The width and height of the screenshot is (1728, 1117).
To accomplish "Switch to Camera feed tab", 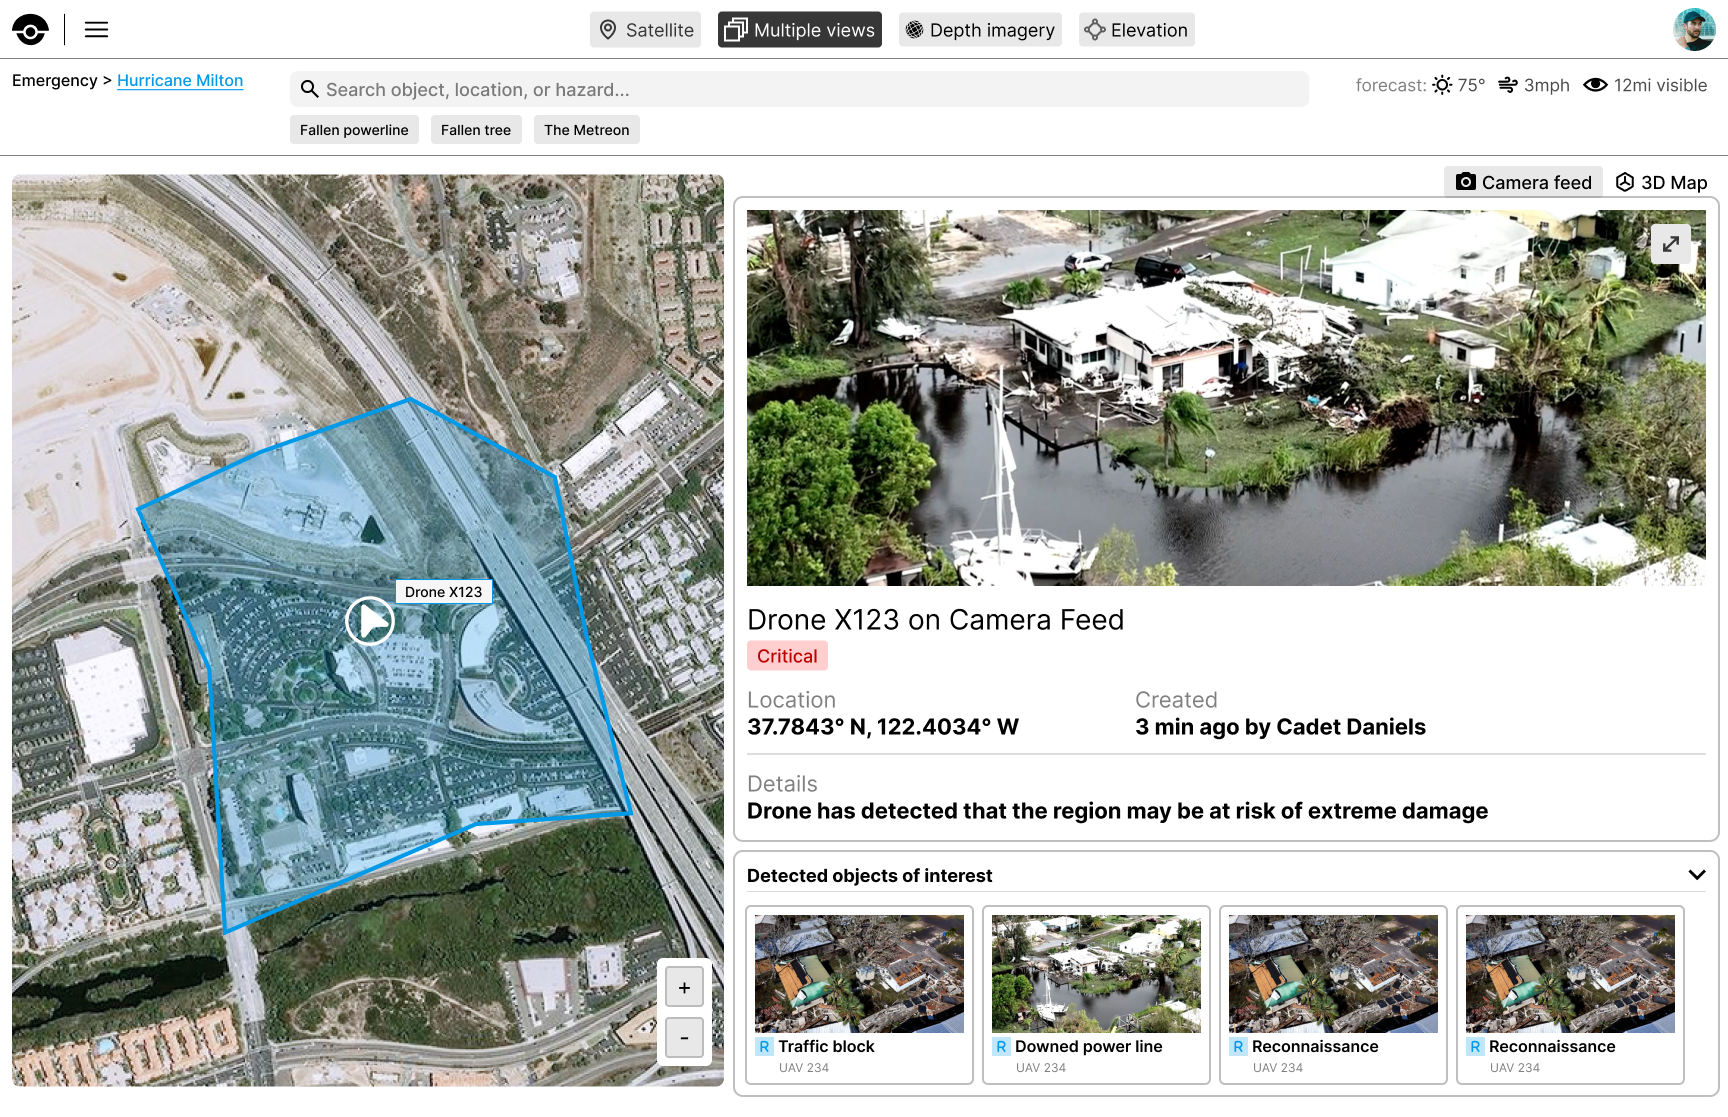I will (1523, 182).
